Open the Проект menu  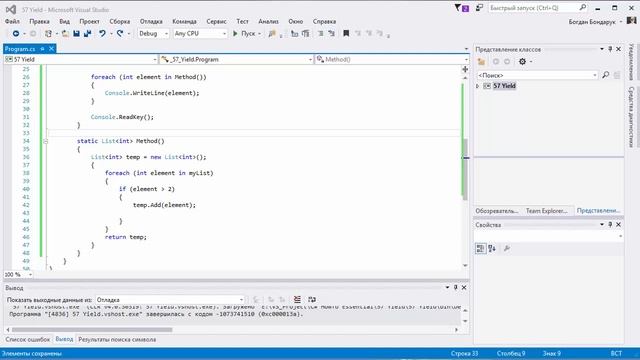point(89,21)
